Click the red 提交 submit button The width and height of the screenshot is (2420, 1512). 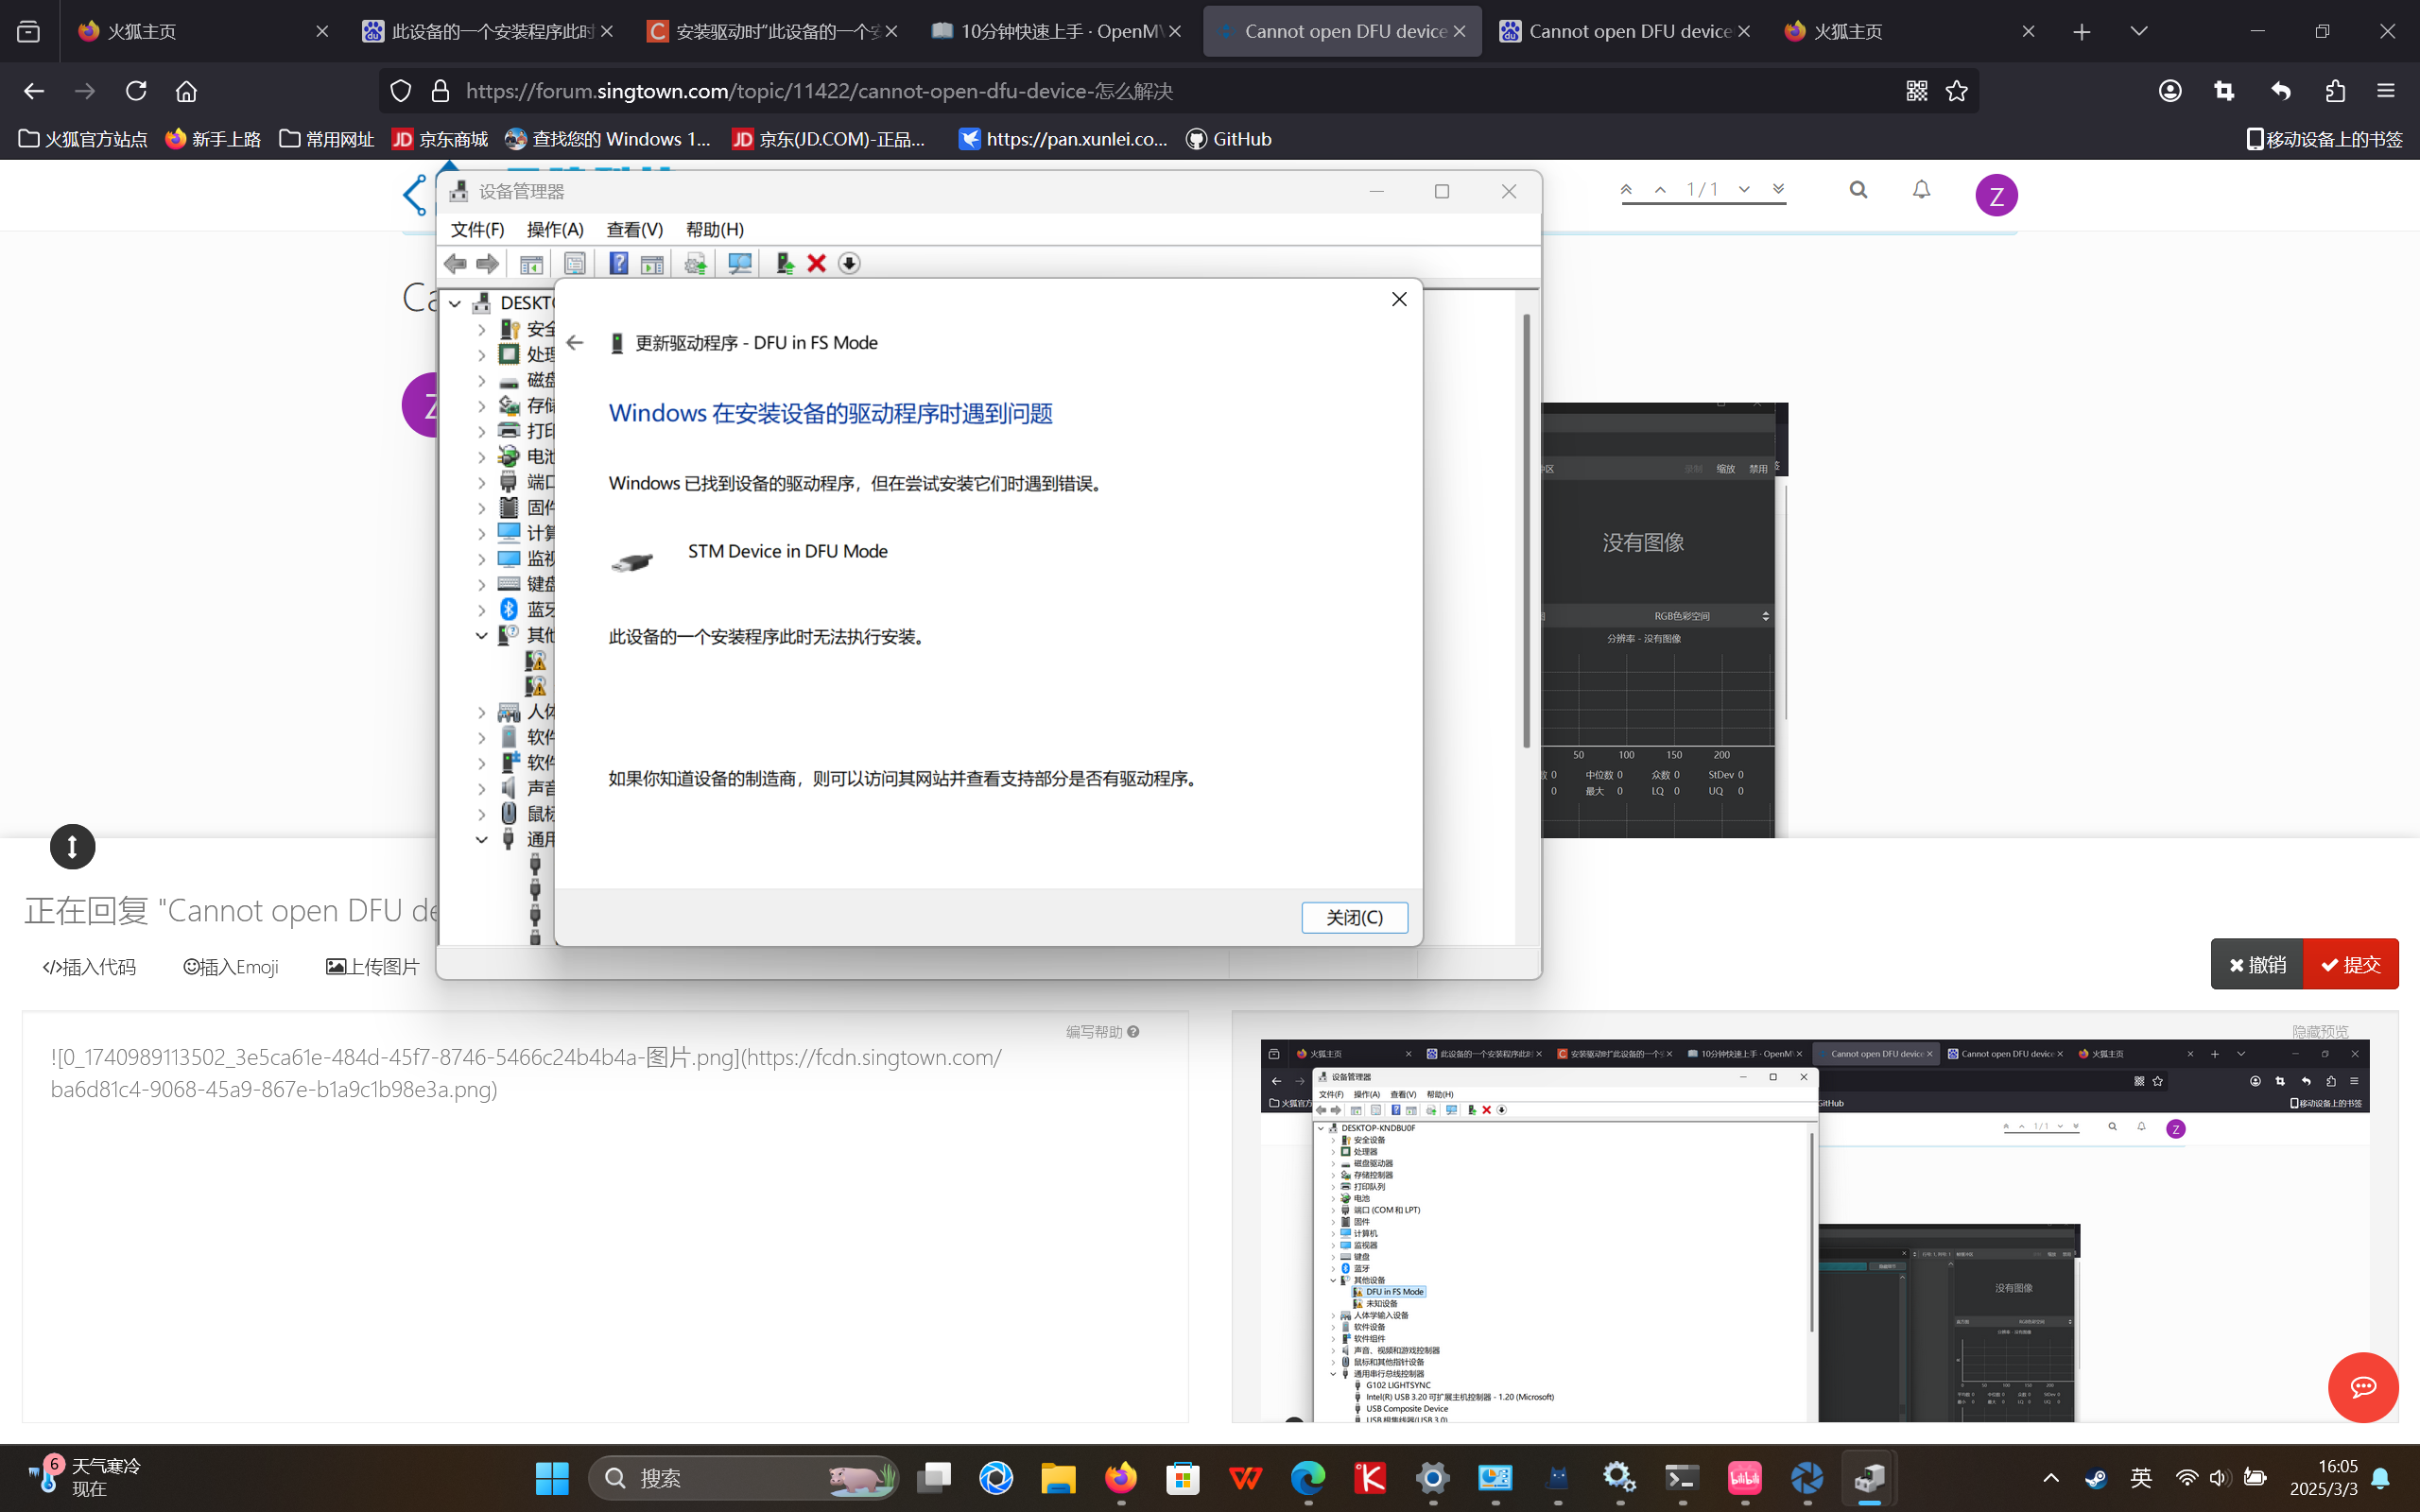pos(2350,964)
